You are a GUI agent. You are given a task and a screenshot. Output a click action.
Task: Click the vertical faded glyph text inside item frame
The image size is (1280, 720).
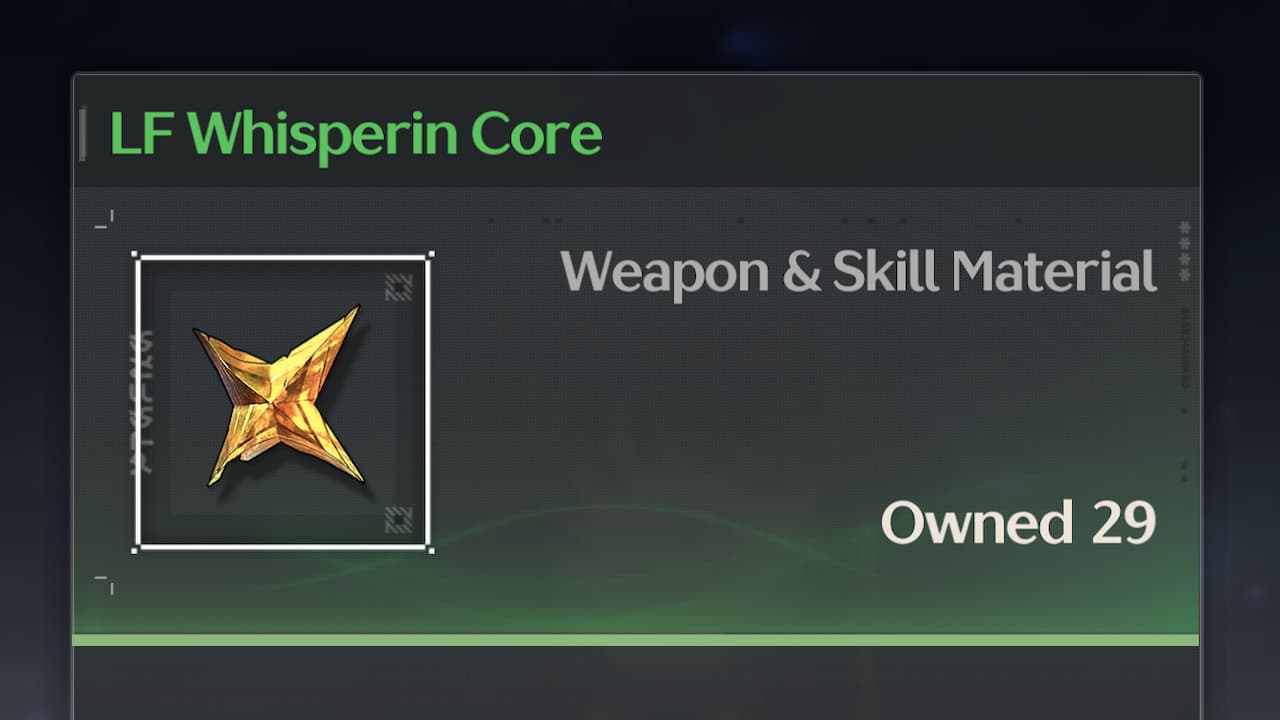[x=146, y=402]
